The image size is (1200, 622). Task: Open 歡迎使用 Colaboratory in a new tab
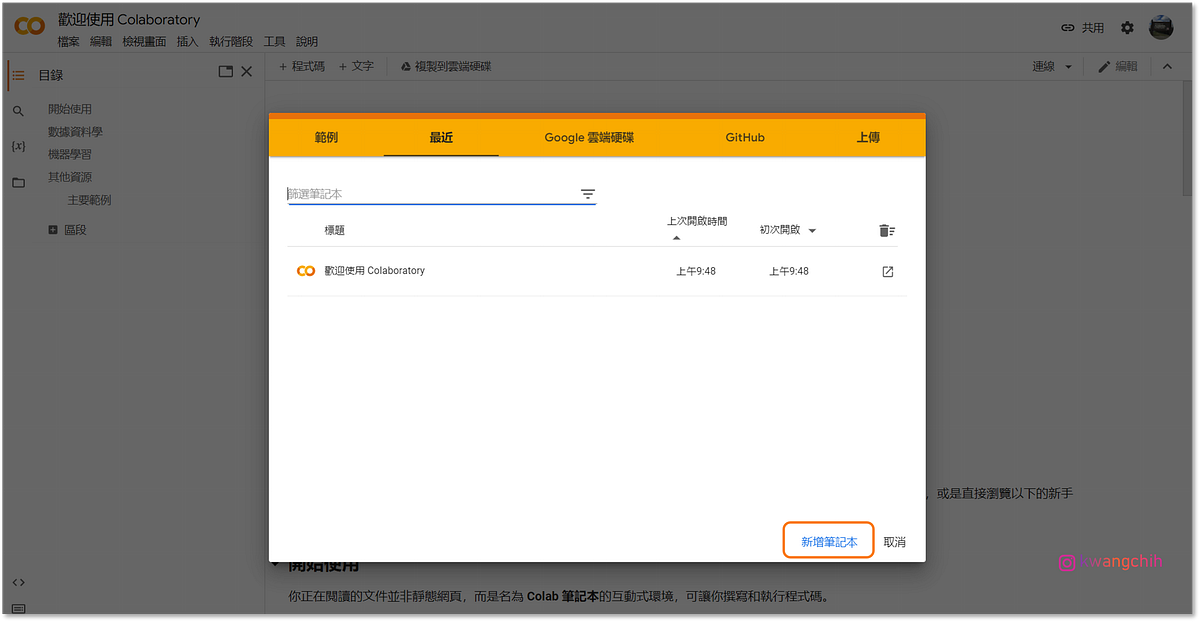point(887,270)
